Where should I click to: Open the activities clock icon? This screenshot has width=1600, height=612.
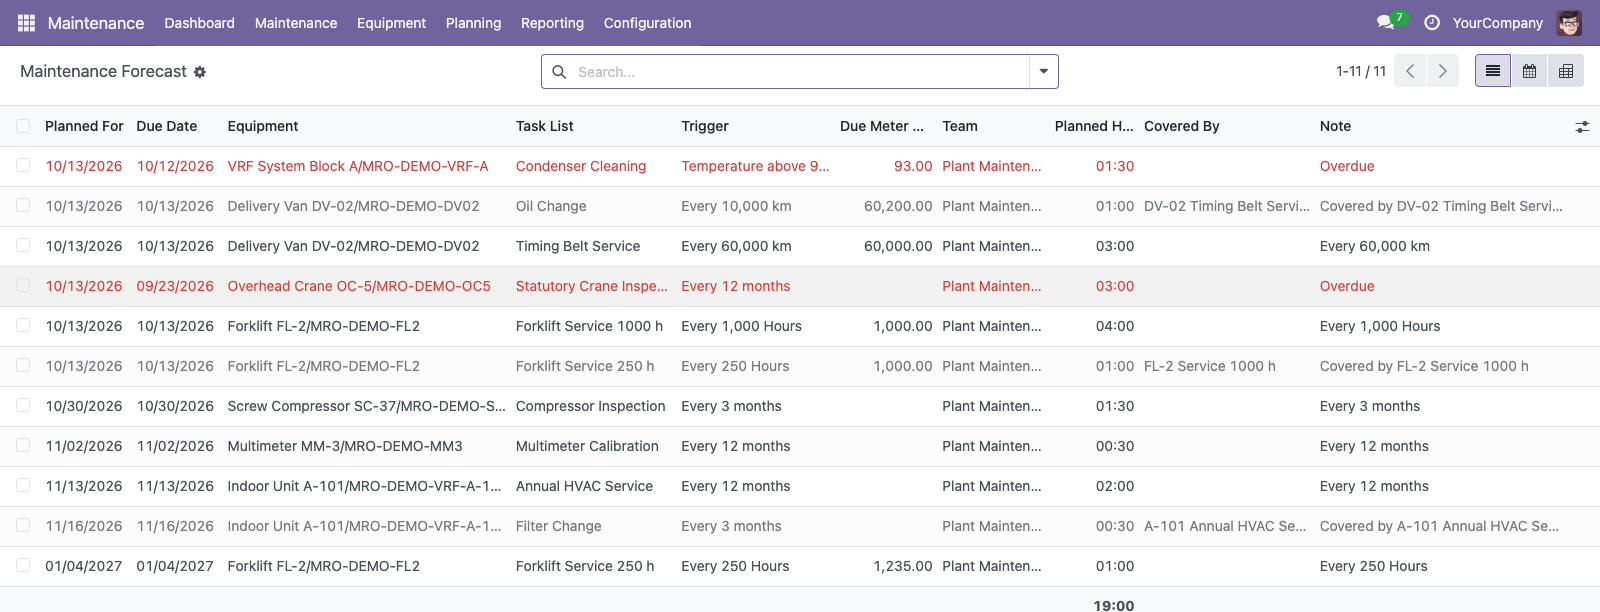click(1432, 23)
